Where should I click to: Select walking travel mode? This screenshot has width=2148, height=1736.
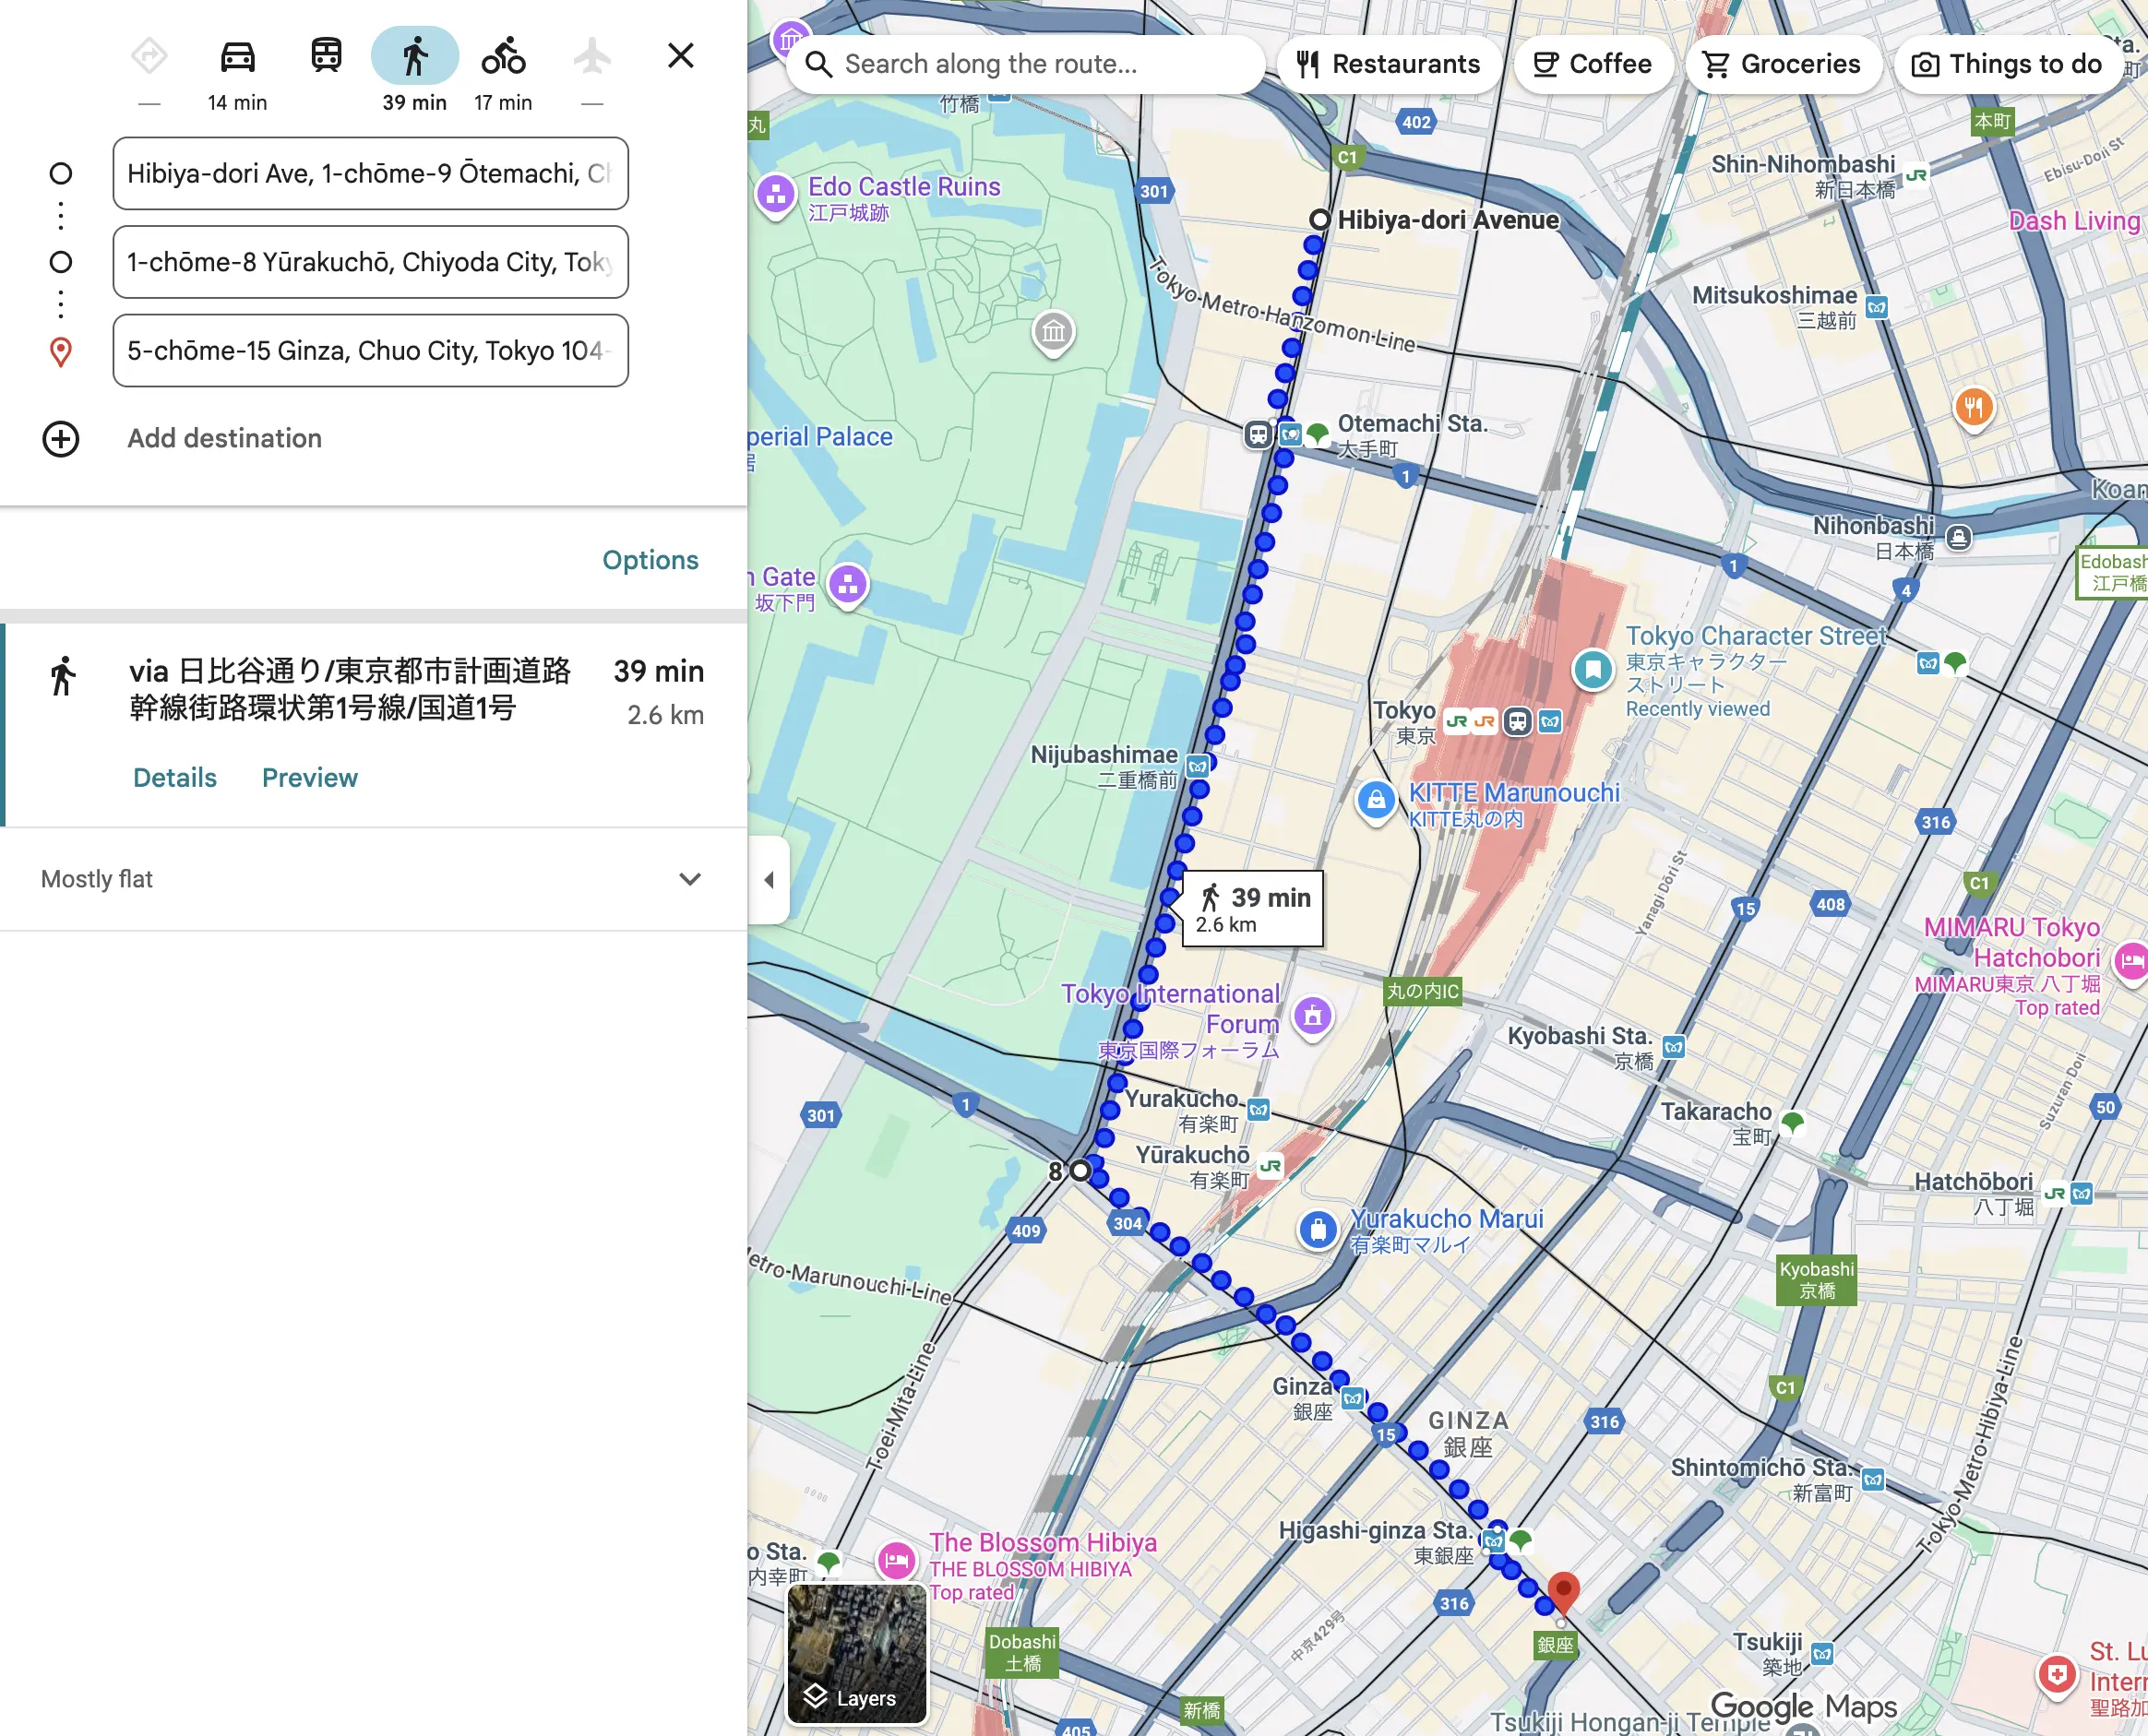(415, 57)
